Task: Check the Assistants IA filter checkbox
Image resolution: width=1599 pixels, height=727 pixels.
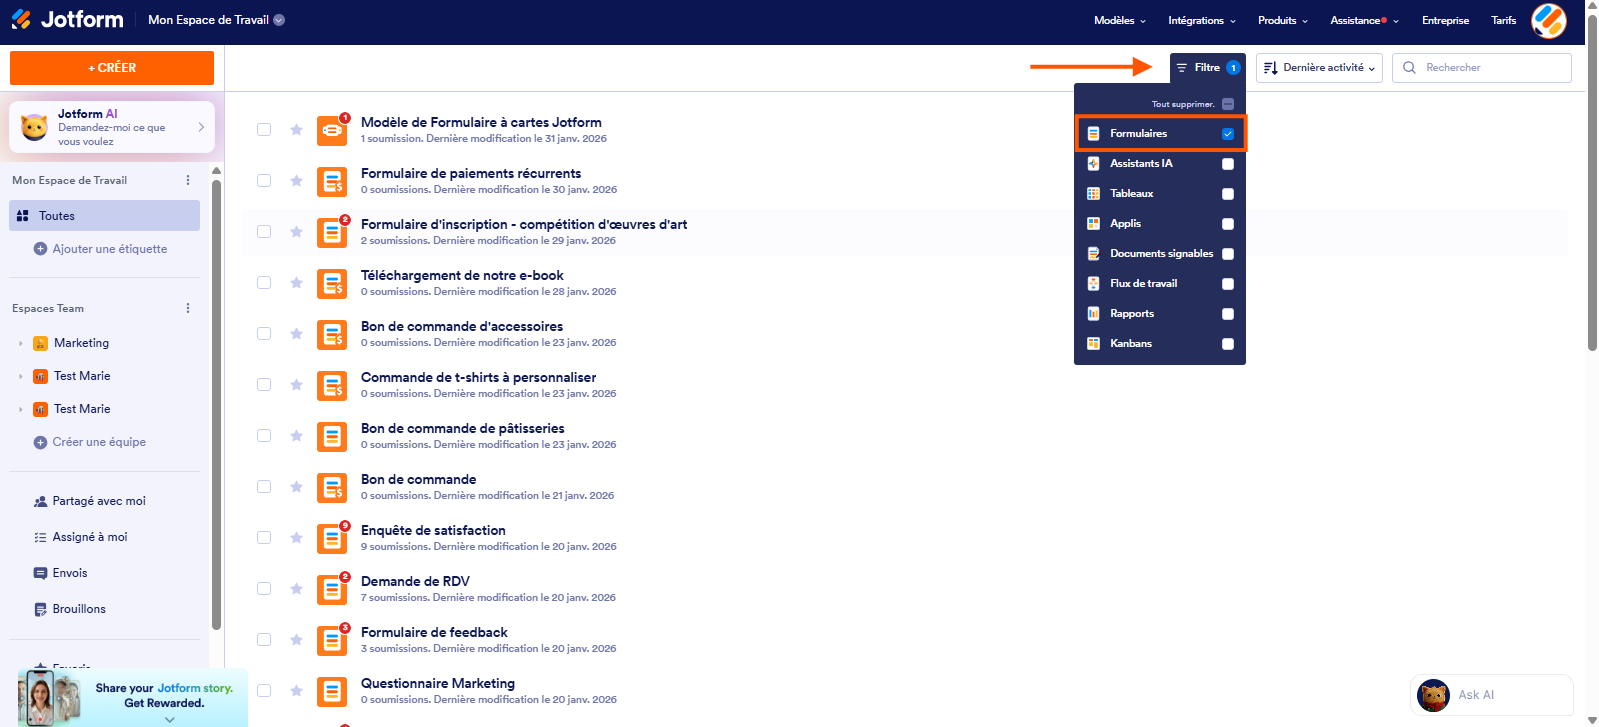Action: tap(1228, 163)
